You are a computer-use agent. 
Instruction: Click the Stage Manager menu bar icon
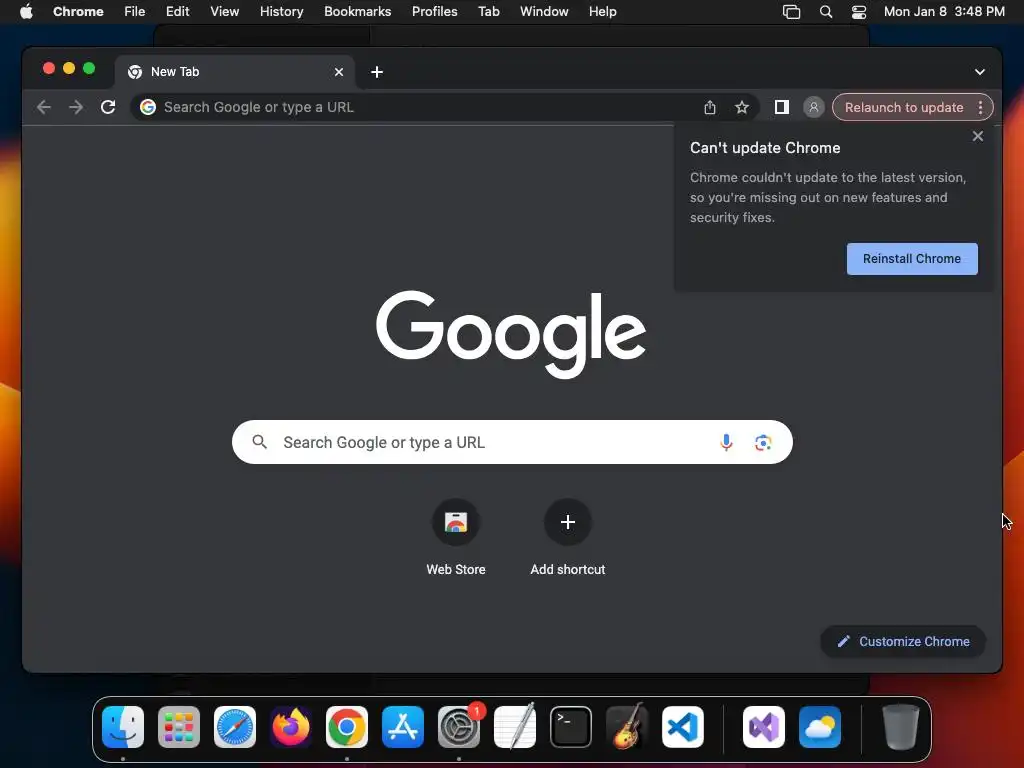click(x=792, y=12)
